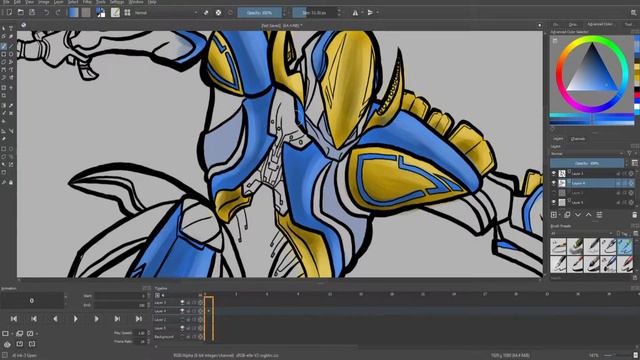Click the Play Speed spinbox

coord(141,333)
